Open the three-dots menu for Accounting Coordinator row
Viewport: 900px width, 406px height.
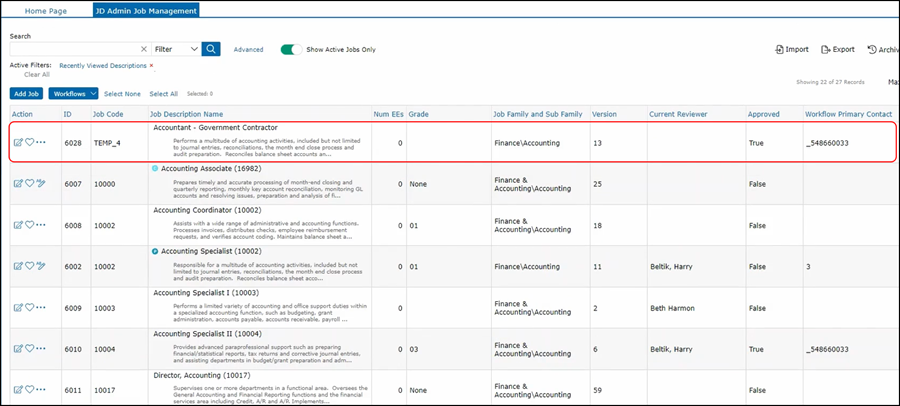(41, 226)
